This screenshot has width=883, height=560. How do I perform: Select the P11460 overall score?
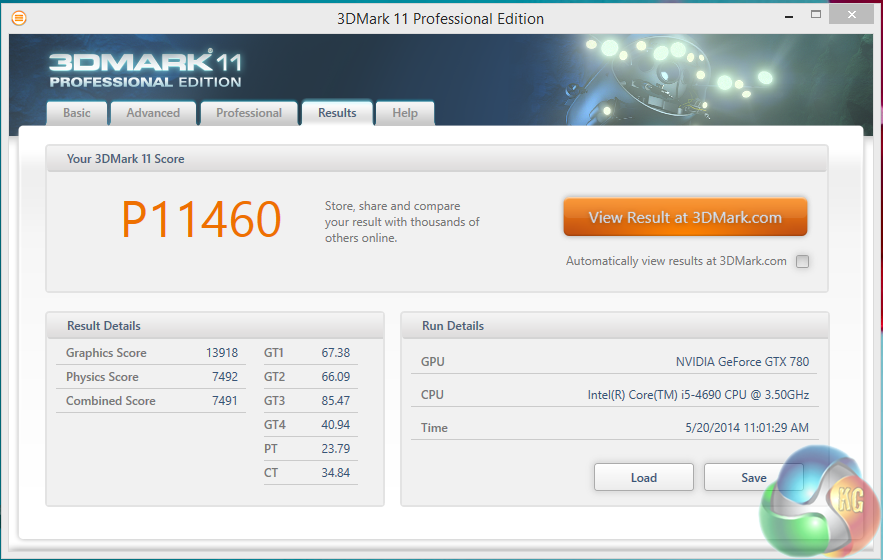[x=201, y=220]
